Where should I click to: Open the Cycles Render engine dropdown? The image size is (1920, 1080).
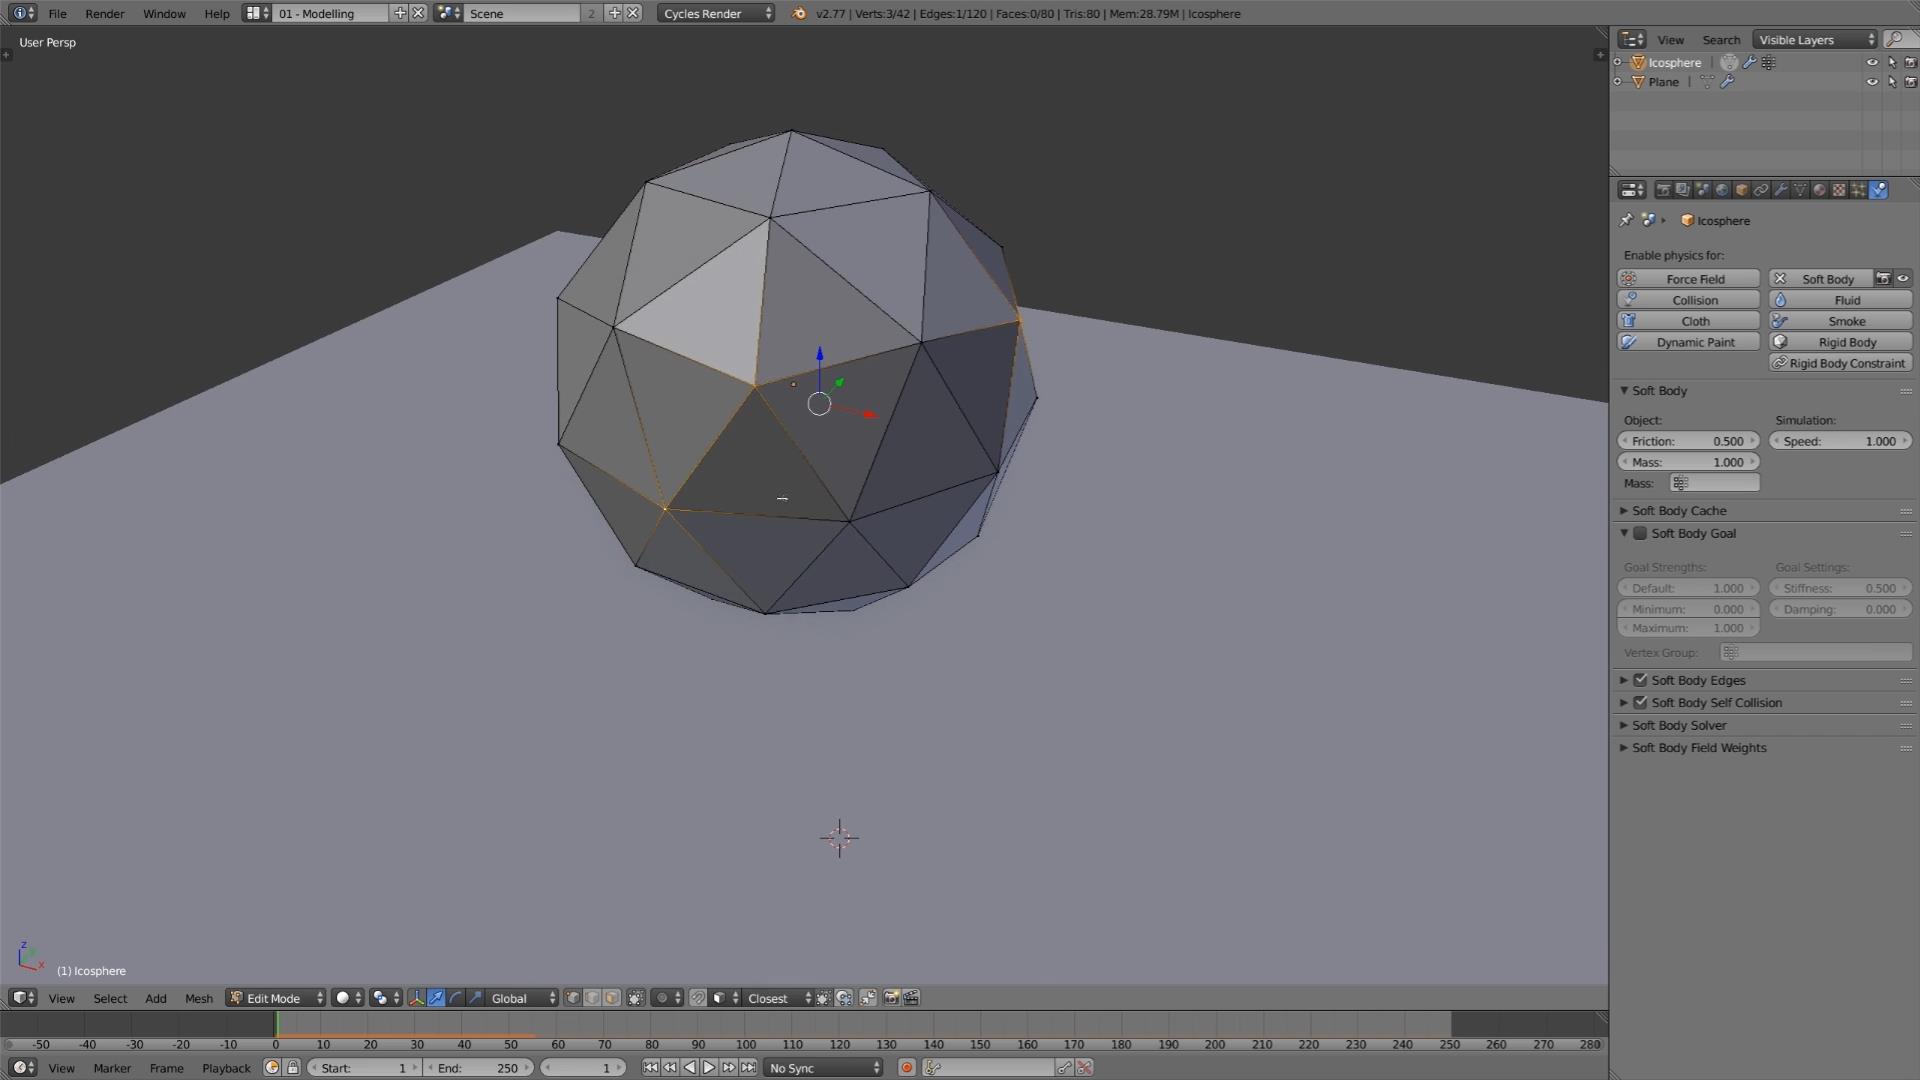coord(716,13)
